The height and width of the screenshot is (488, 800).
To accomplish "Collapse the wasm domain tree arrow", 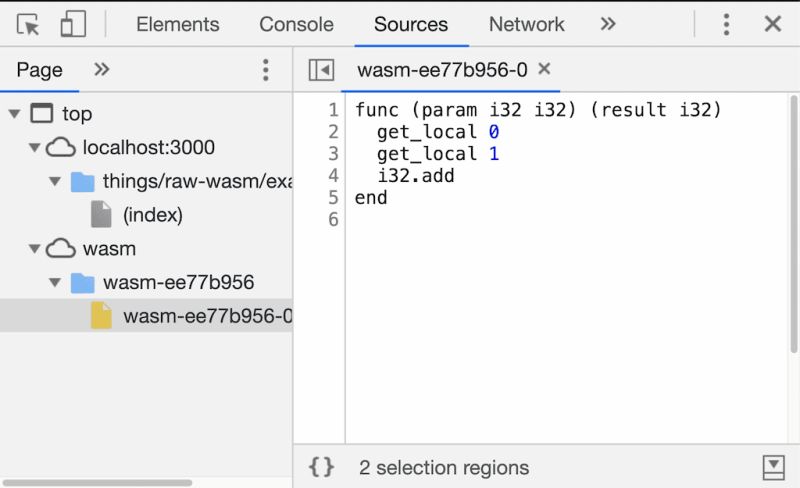I will [x=34, y=249].
